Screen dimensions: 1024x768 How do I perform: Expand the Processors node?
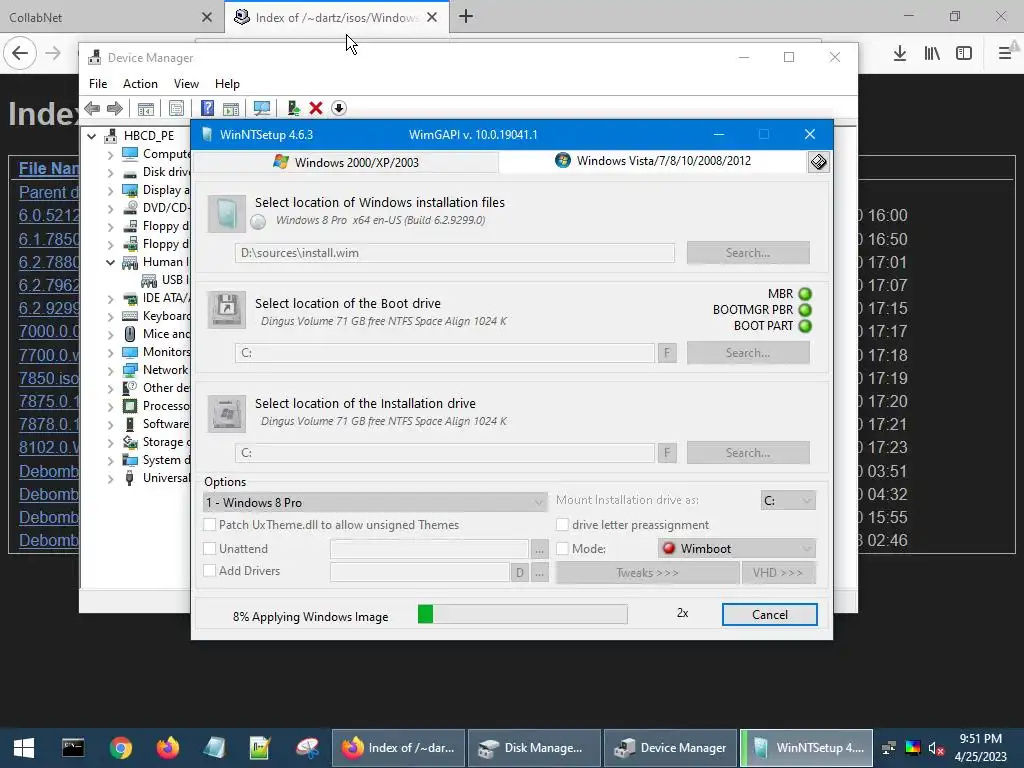(x=110, y=407)
